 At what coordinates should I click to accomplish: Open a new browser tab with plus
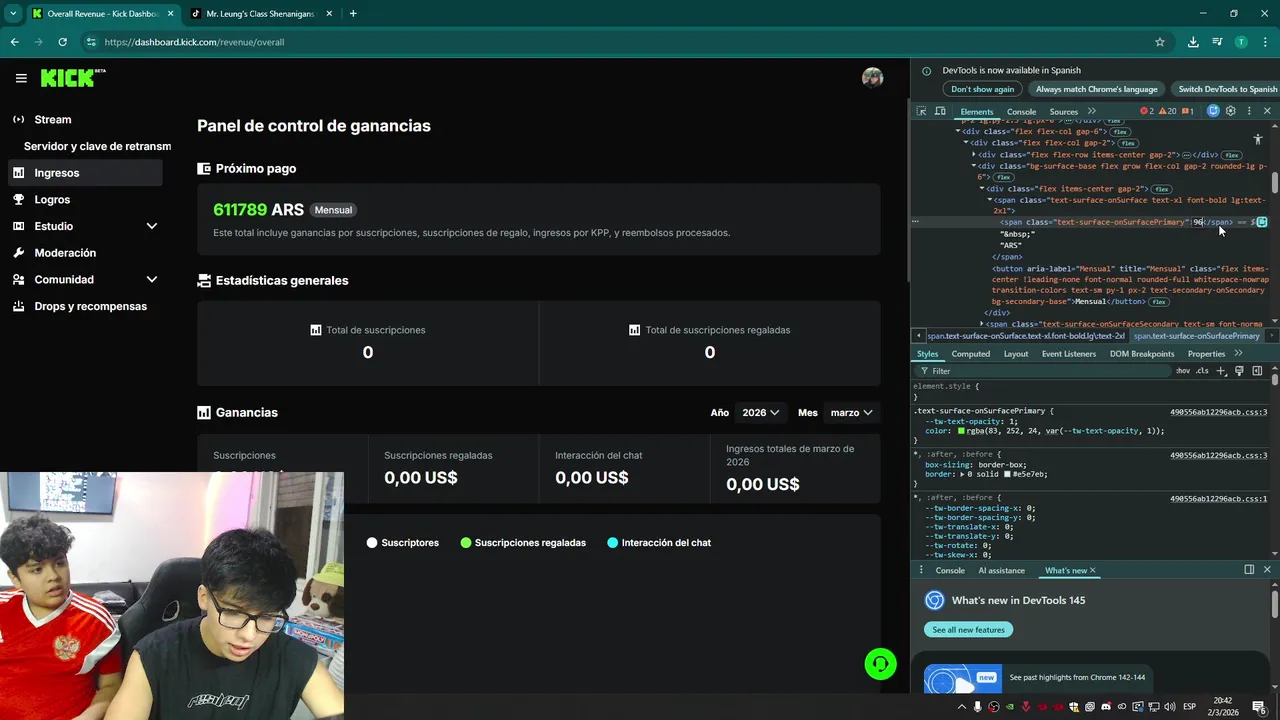(353, 14)
